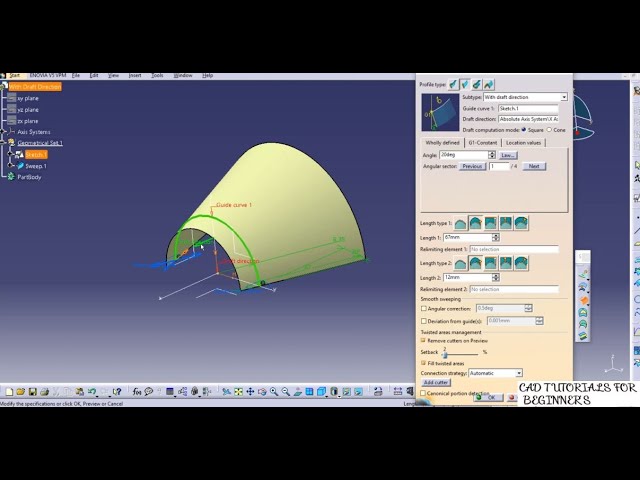This screenshot has width=640, height=480.
Task: Click the Guide curve 1 field
Action: pos(528,109)
